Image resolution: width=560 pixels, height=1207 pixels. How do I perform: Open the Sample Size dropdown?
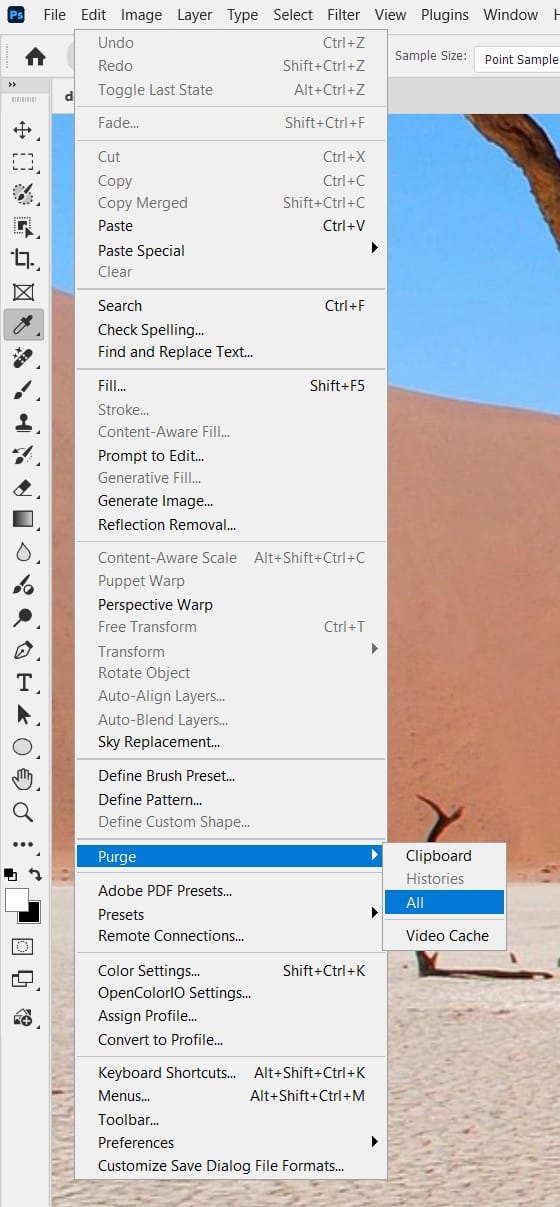[x=517, y=59]
